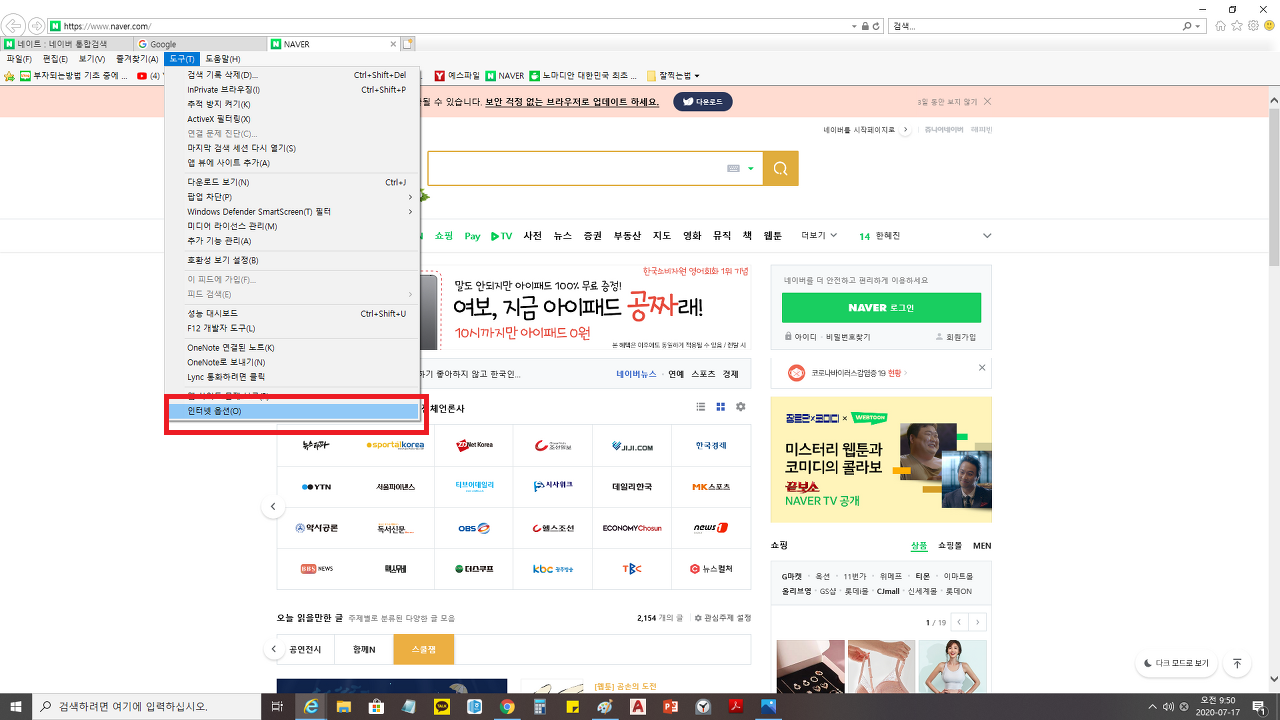The image size is (1280, 720).
Task: Open newsstand settings gear icon
Action: point(741,407)
